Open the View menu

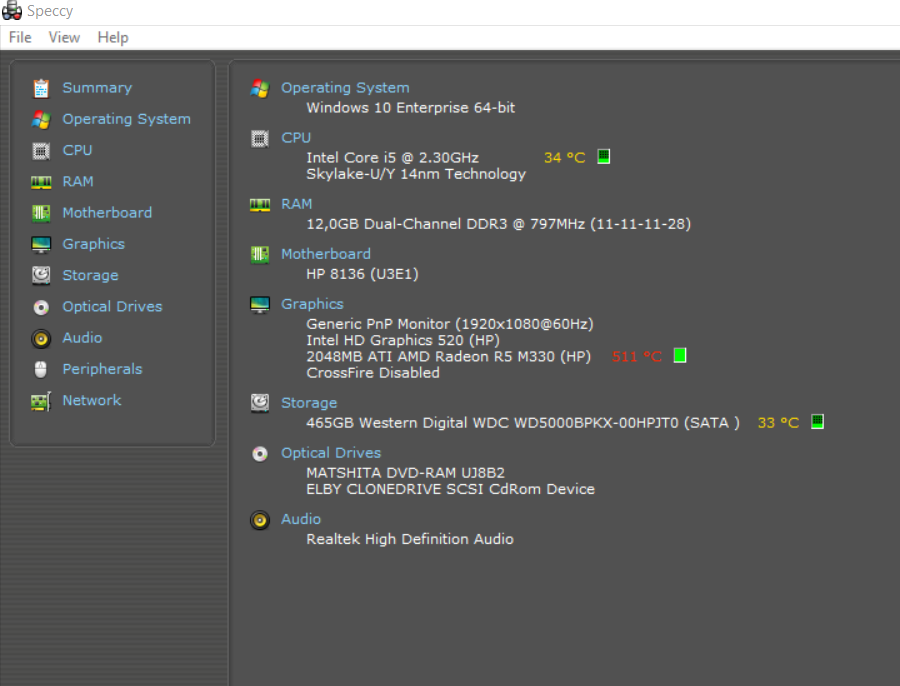point(64,37)
